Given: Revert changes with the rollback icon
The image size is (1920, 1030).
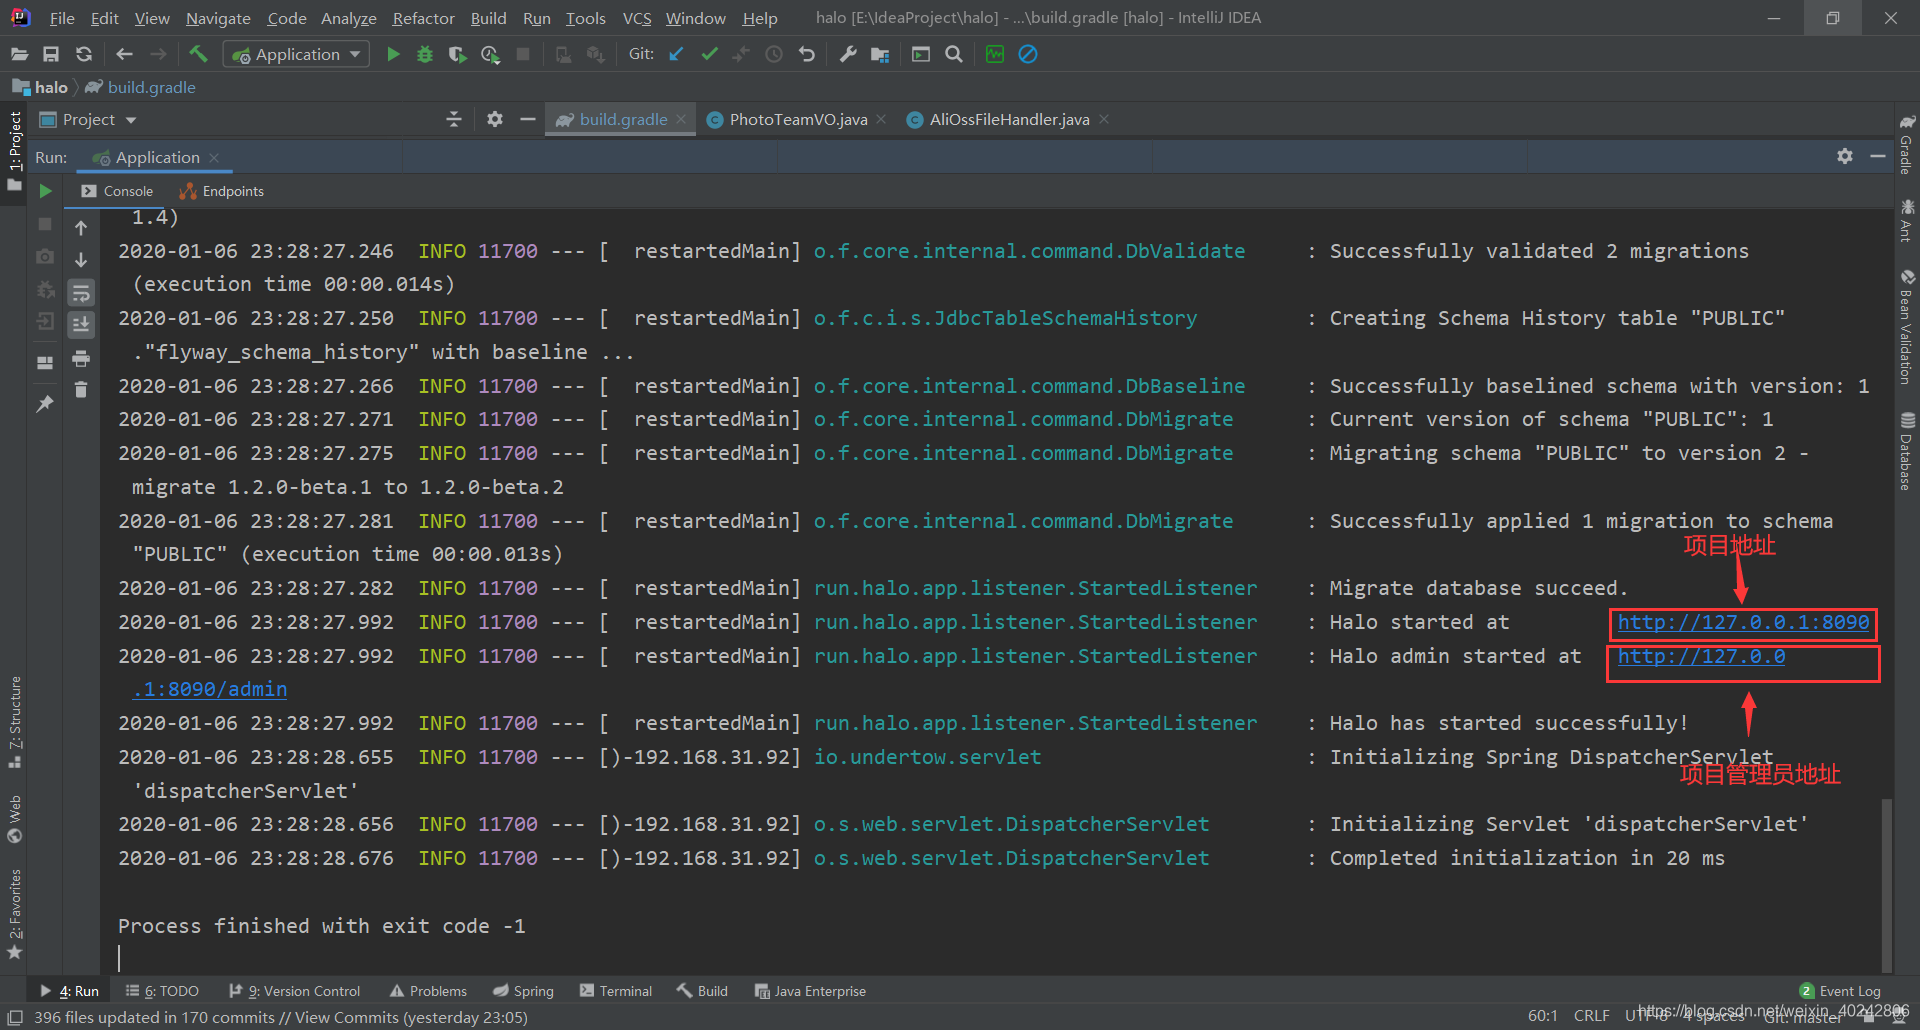Looking at the screenshot, I should 807,54.
